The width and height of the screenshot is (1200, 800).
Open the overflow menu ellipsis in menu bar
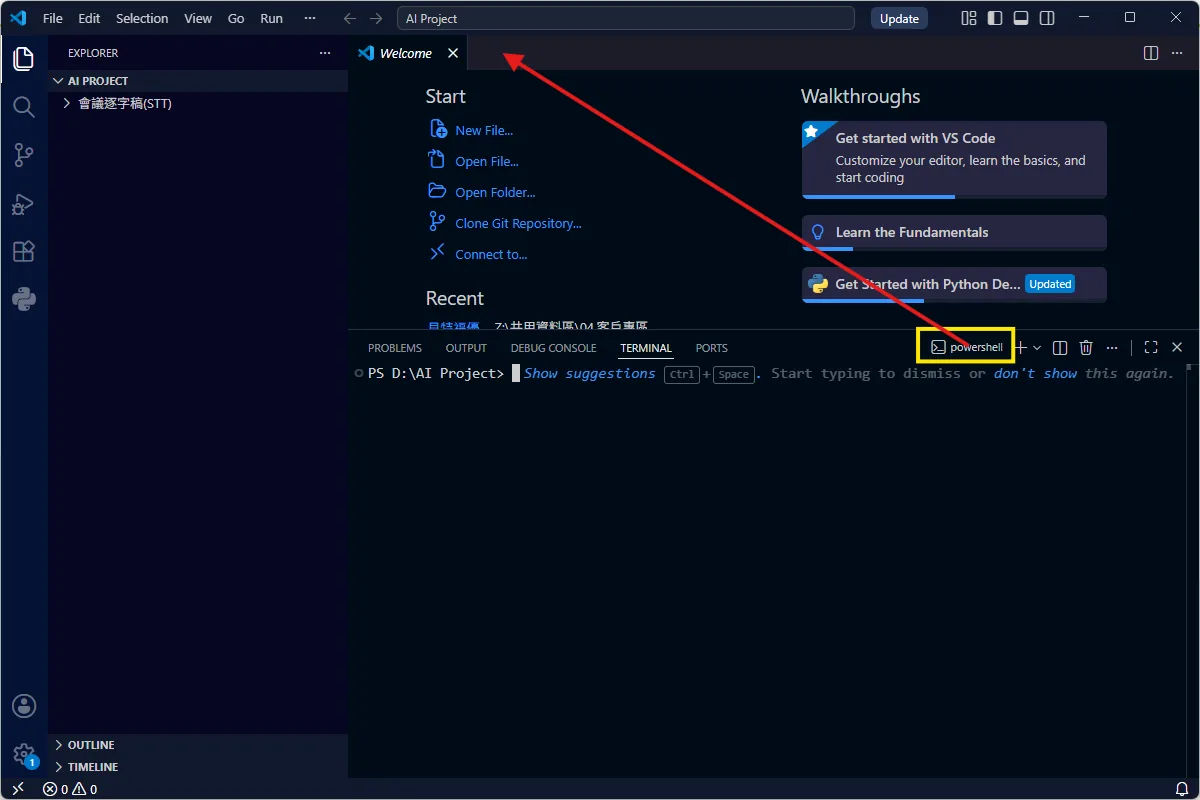click(x=311, y=18)
